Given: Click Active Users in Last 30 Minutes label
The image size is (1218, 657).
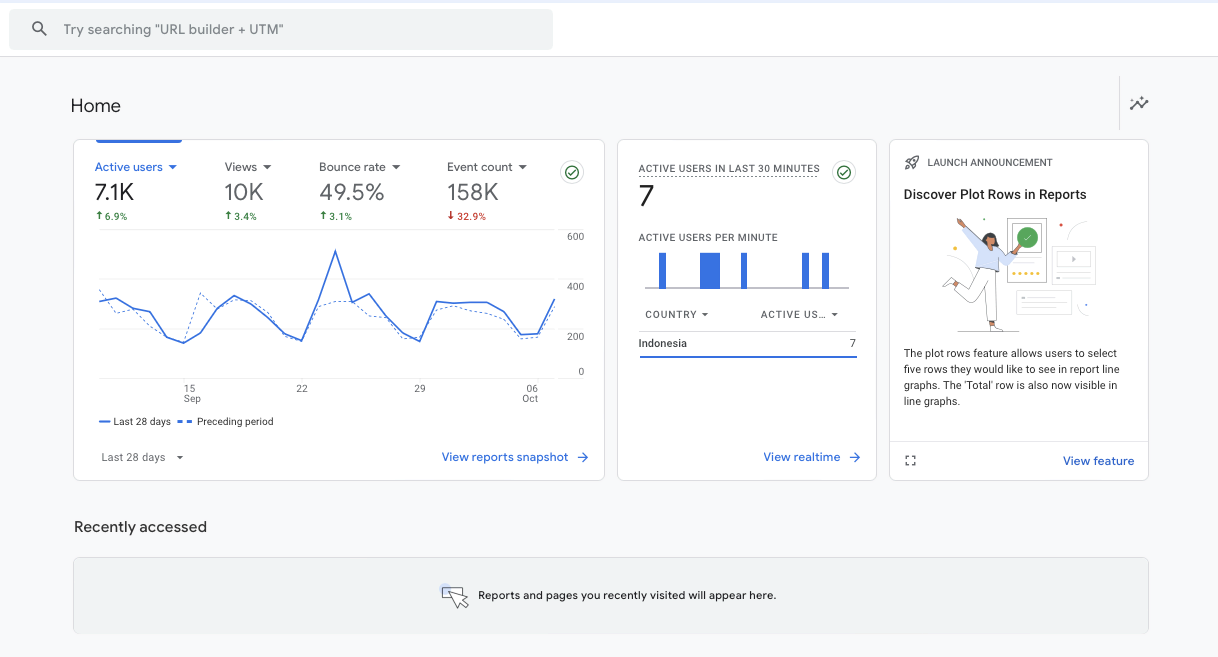Looking at the screenshot, I should (729, 169).
